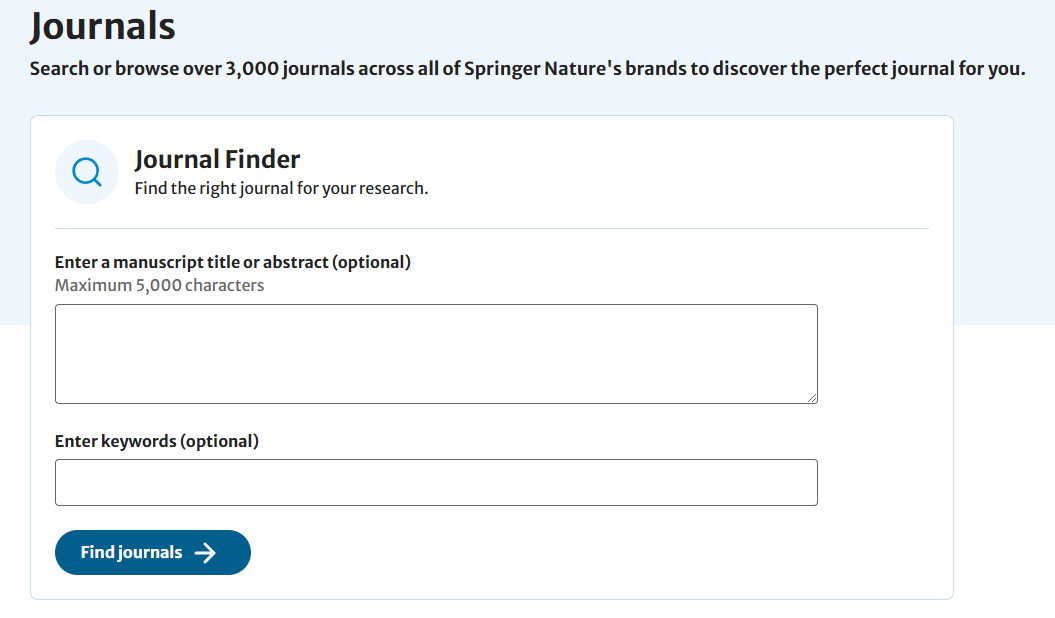The height and width of the screenshot is (618, 1055).
Task: Submit with the Find journals button
Action: click(x=153, y=553)
